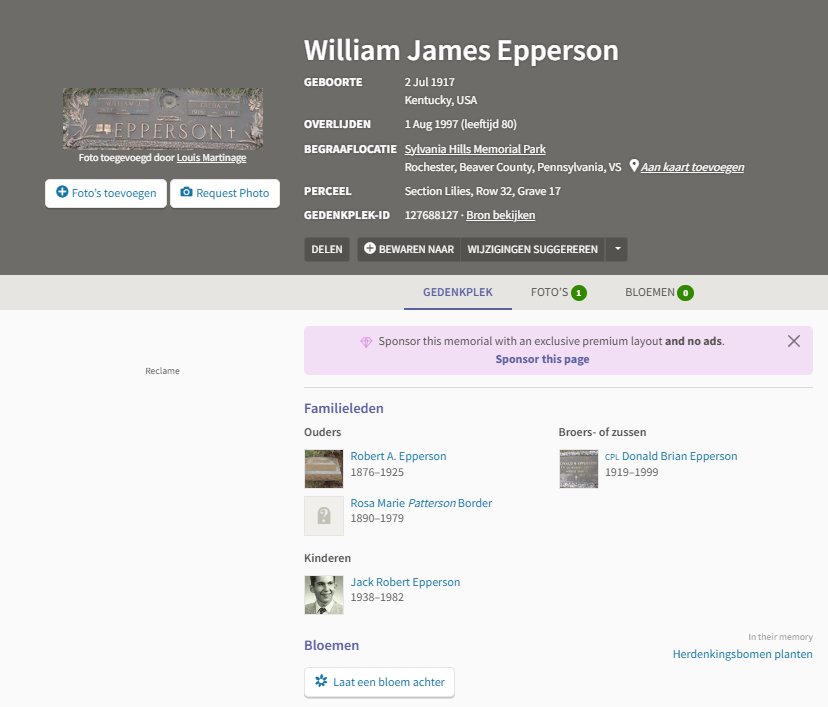Click Wijzigingen suggereren button
Image resolution: width=828 pixels, height=707 pixels.
point(533,249)
